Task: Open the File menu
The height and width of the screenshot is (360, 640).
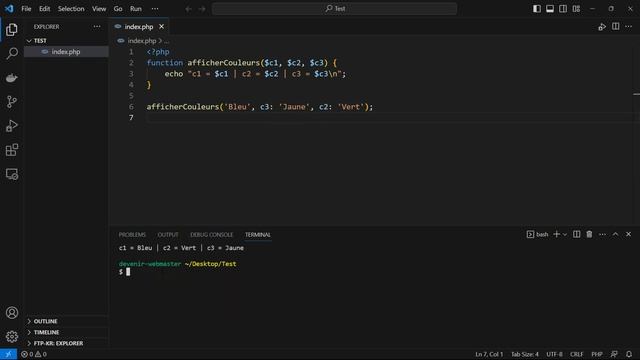Action: tap(26, 9)
